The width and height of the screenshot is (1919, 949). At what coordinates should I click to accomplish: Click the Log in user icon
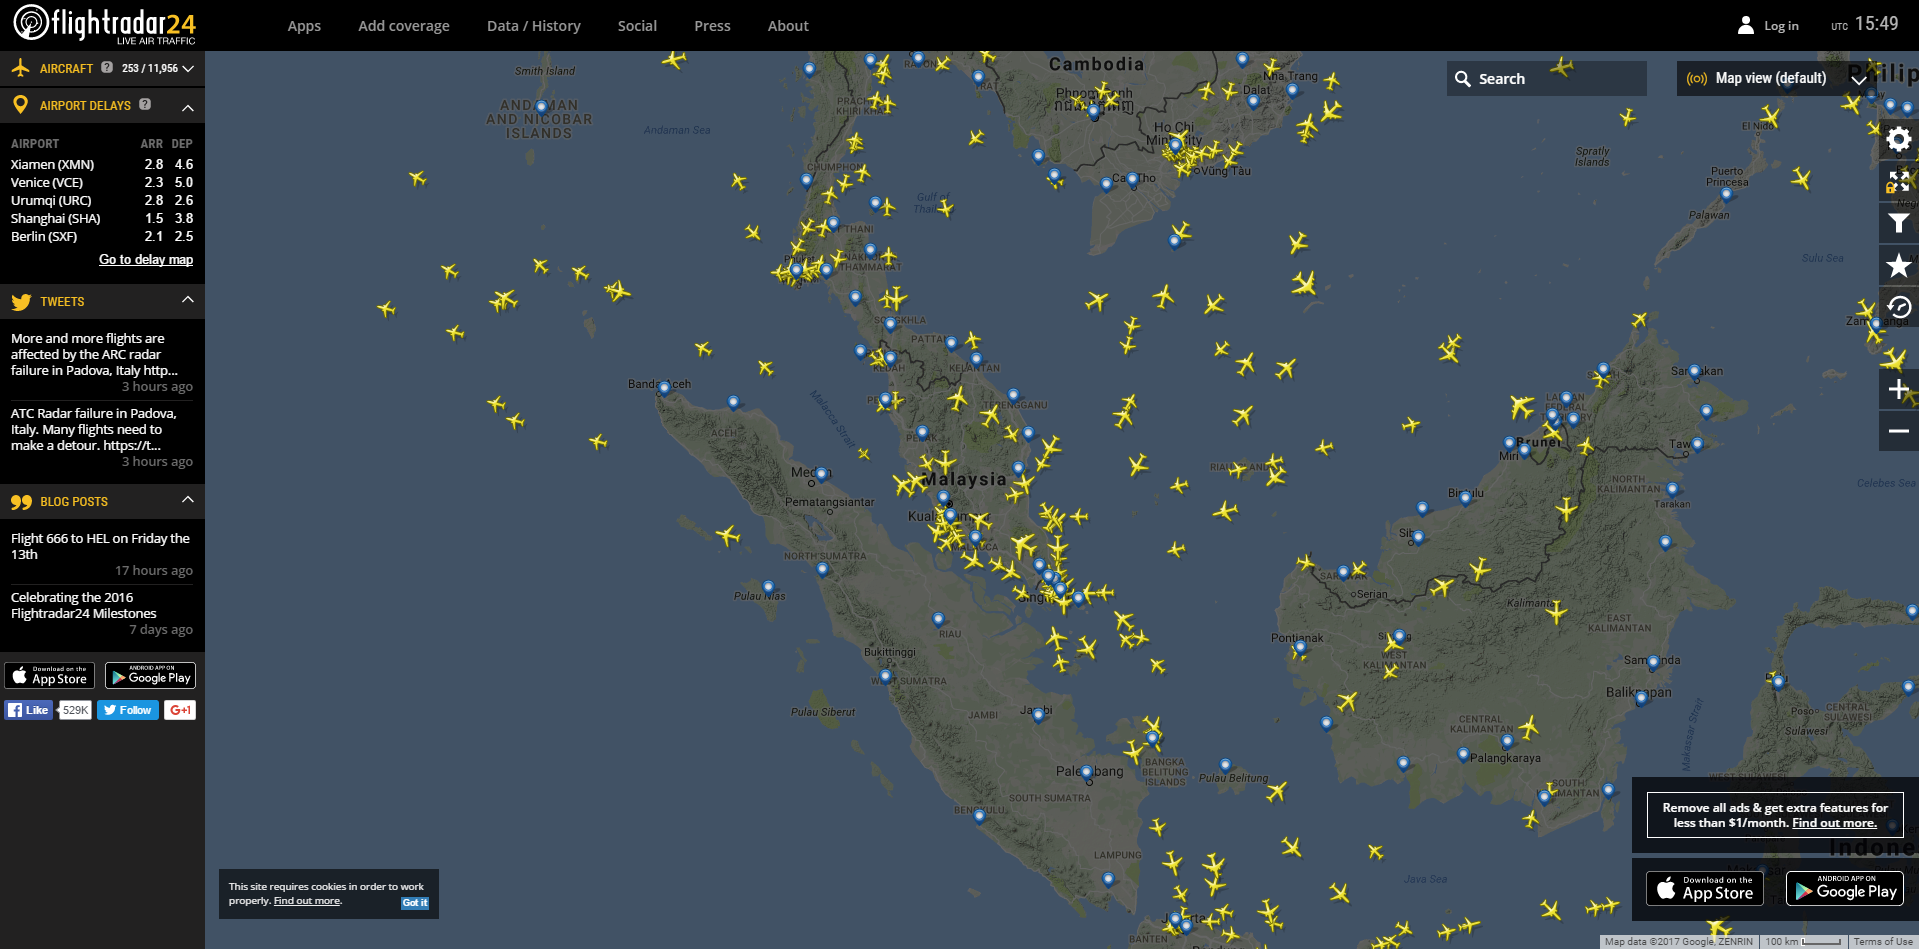1746,25
